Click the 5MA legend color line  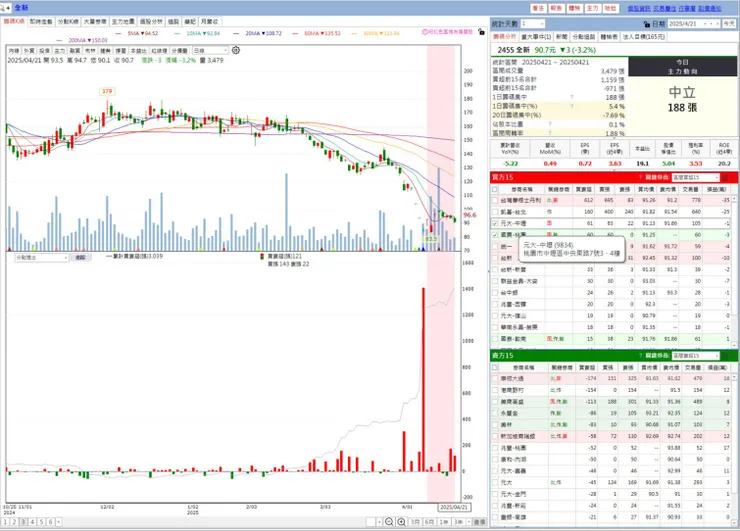(118, 34)
